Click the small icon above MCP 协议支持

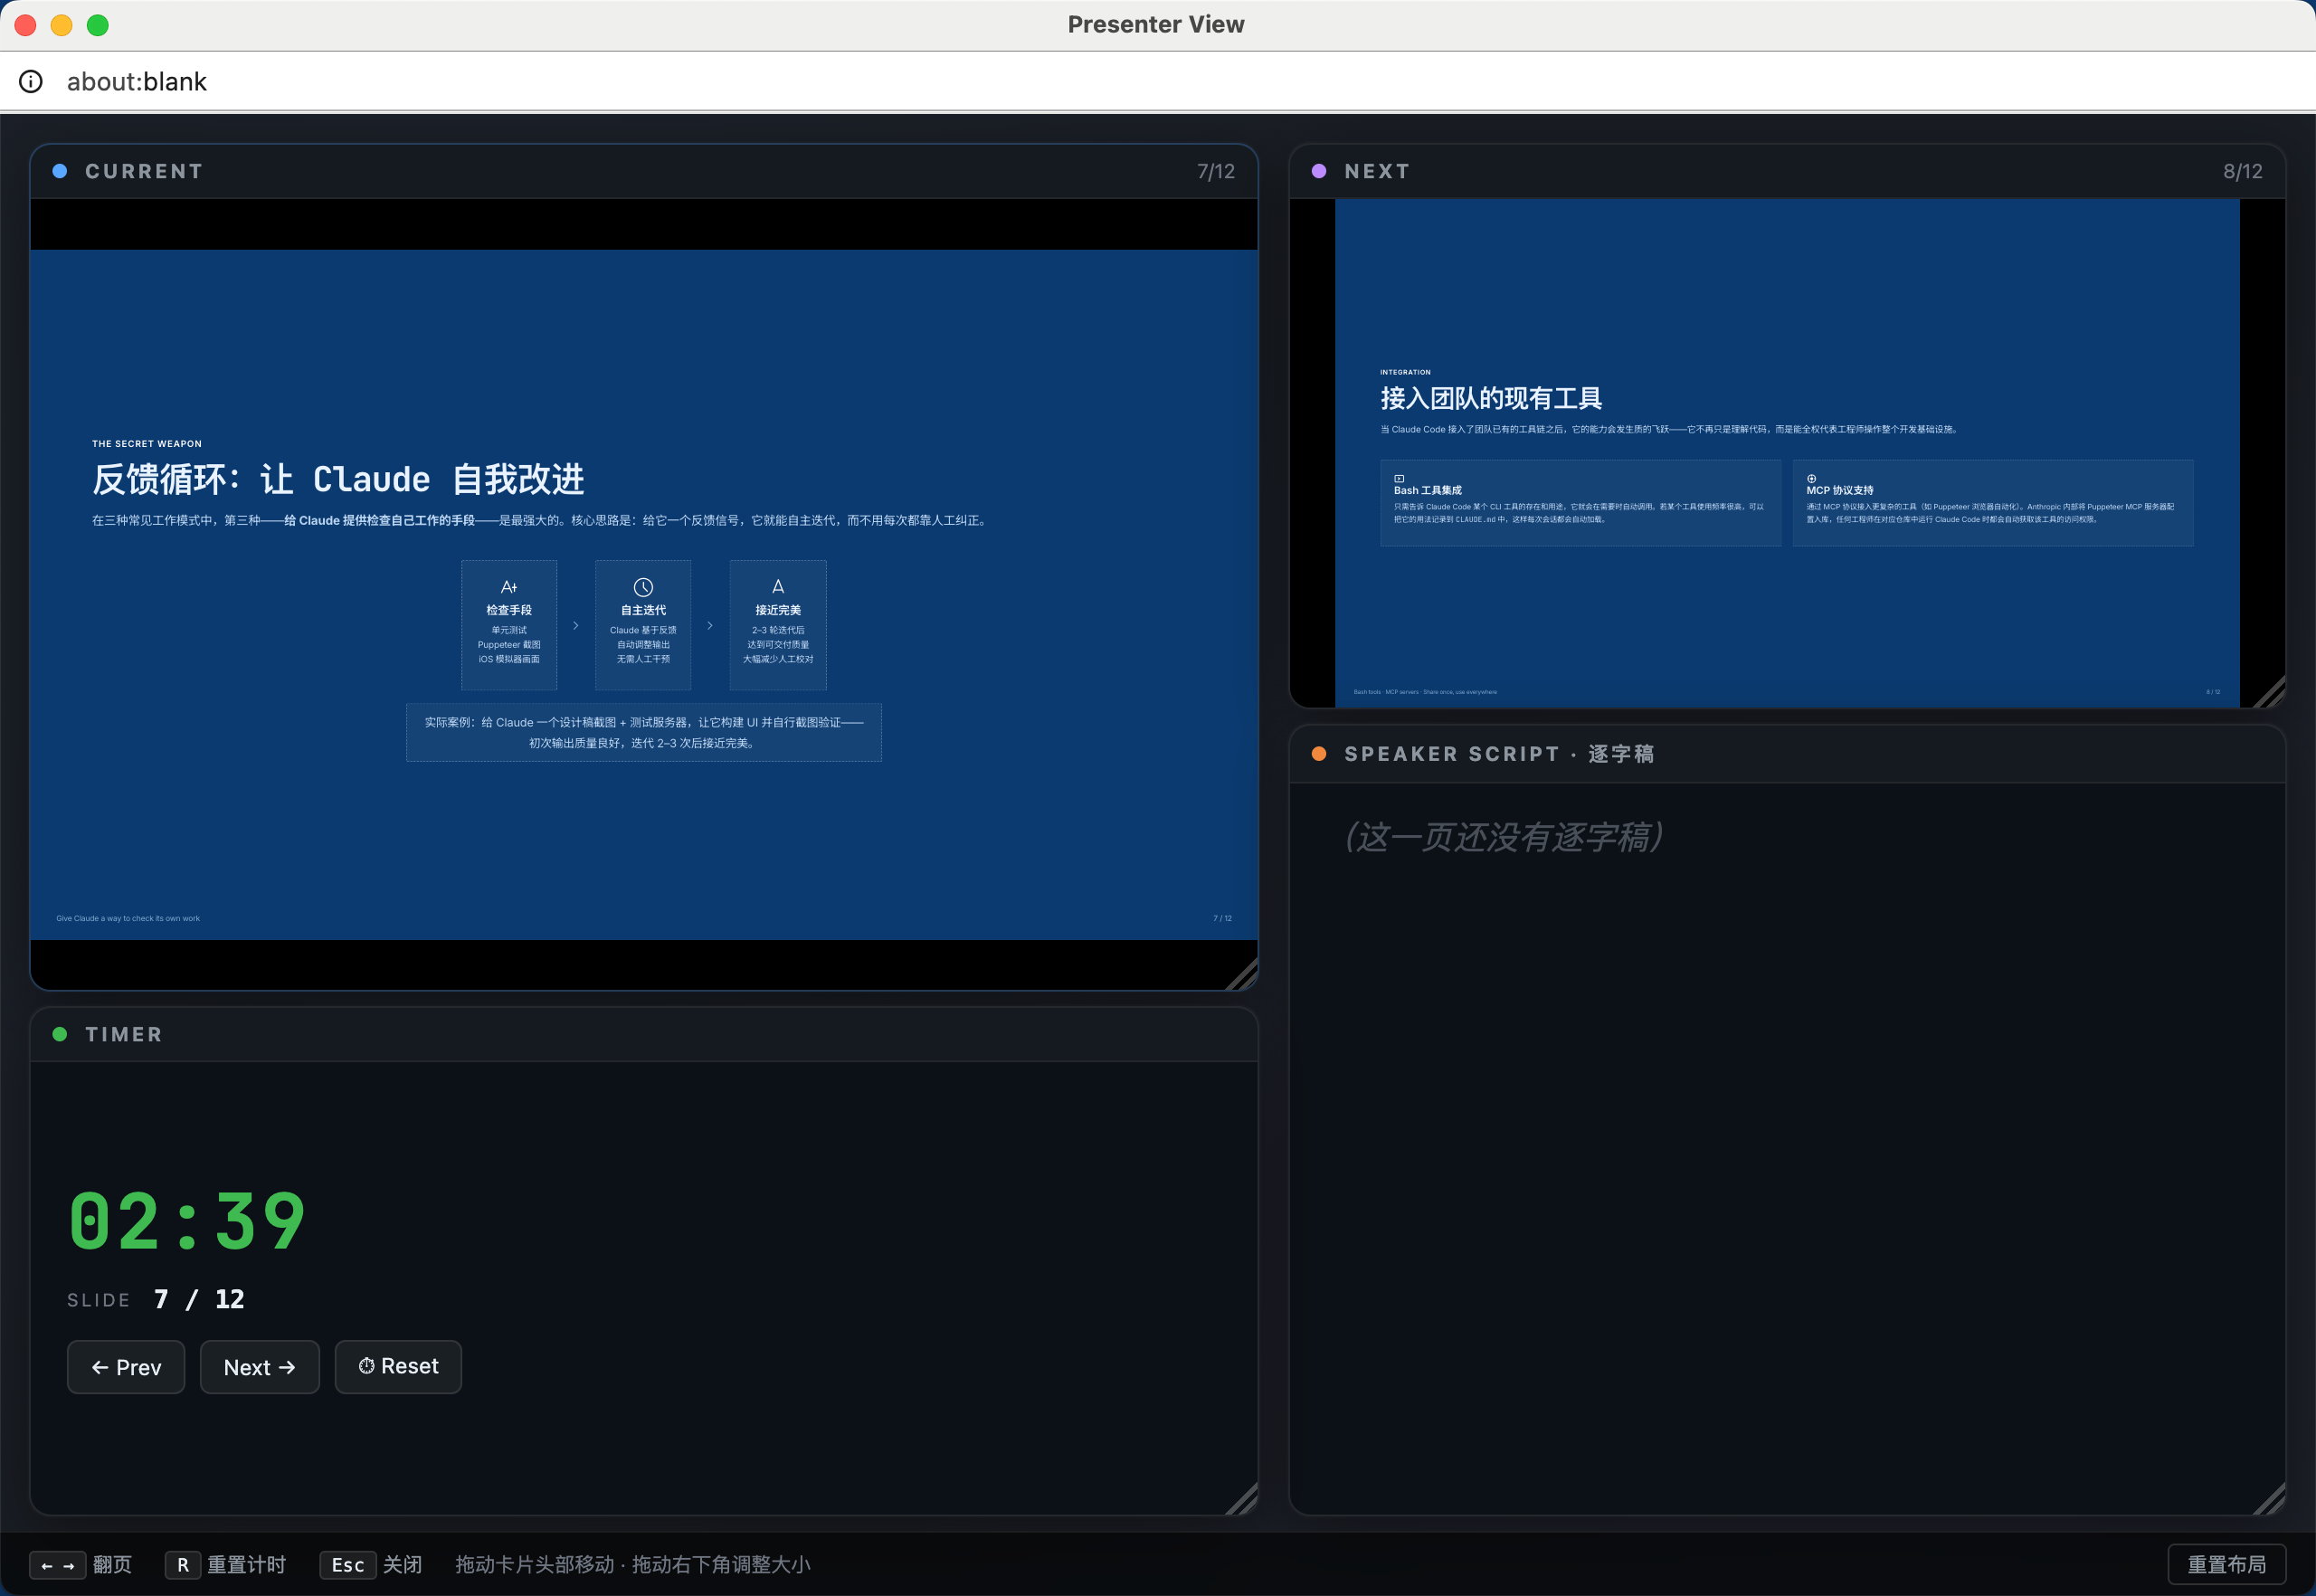pos(1811,478)
